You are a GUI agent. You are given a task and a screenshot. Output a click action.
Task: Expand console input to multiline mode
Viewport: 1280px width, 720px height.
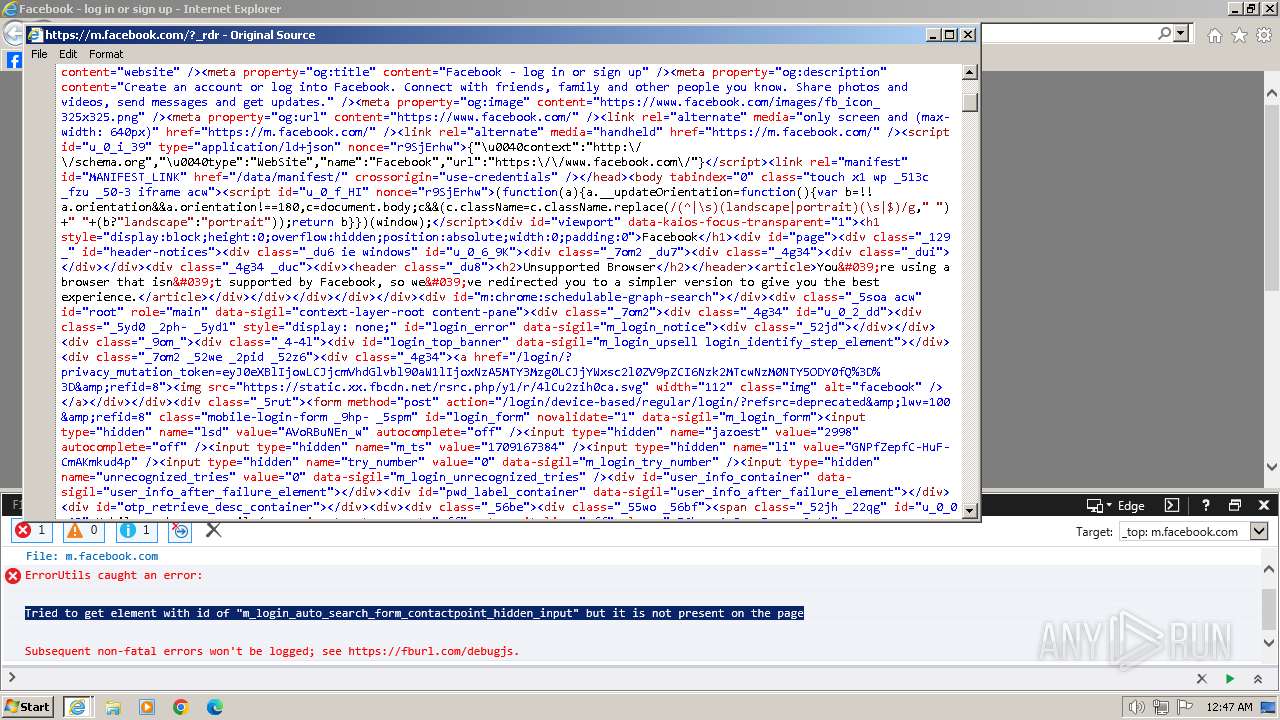click(1256, 678)
